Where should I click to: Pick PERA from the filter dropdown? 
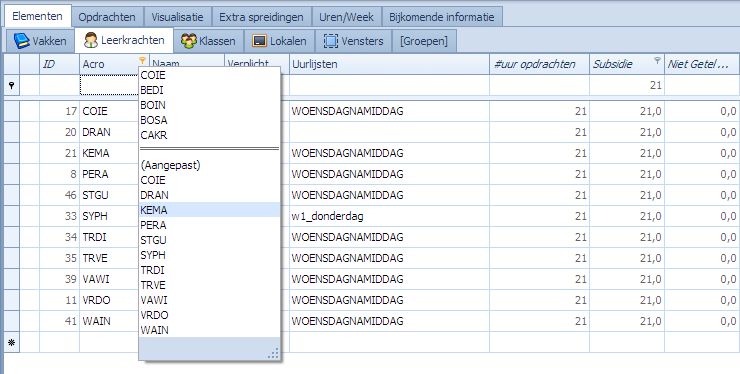click(209, 225)
